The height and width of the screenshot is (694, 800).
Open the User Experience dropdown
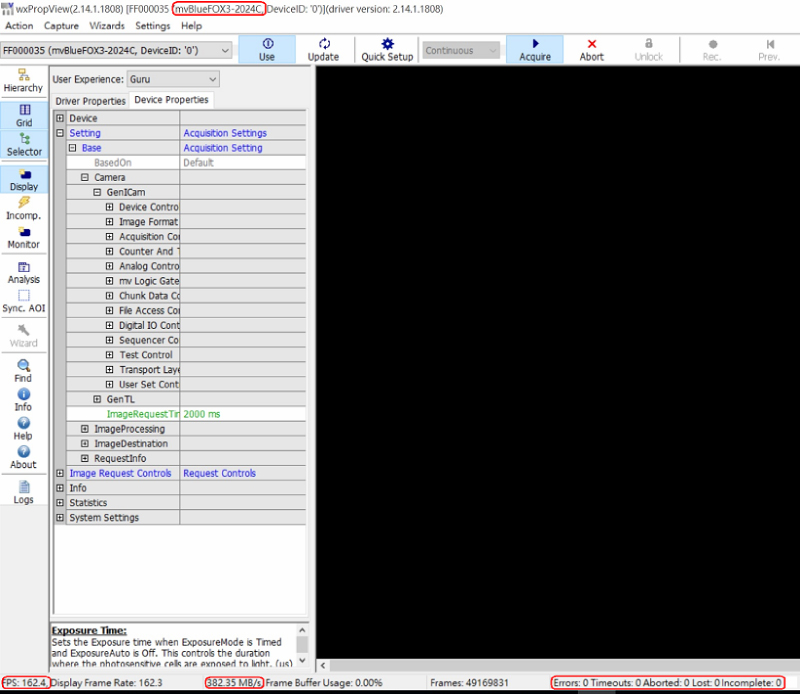[173, 79]
